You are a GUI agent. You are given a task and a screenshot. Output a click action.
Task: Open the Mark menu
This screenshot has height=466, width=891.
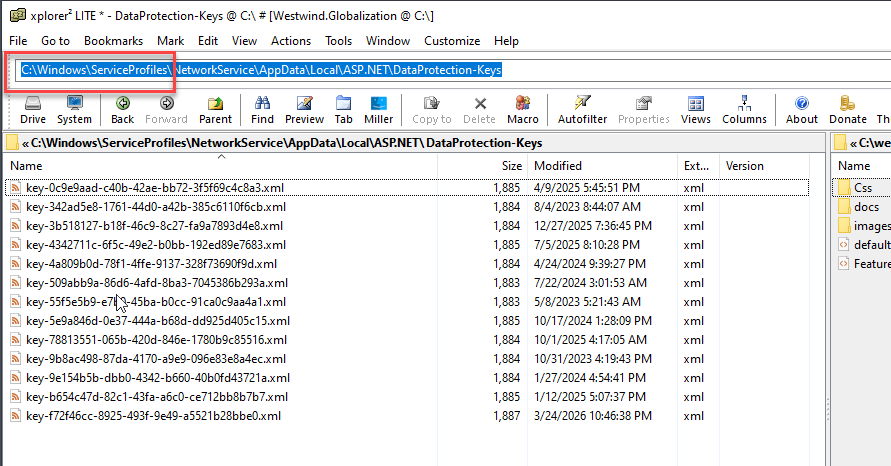point(170,41)
